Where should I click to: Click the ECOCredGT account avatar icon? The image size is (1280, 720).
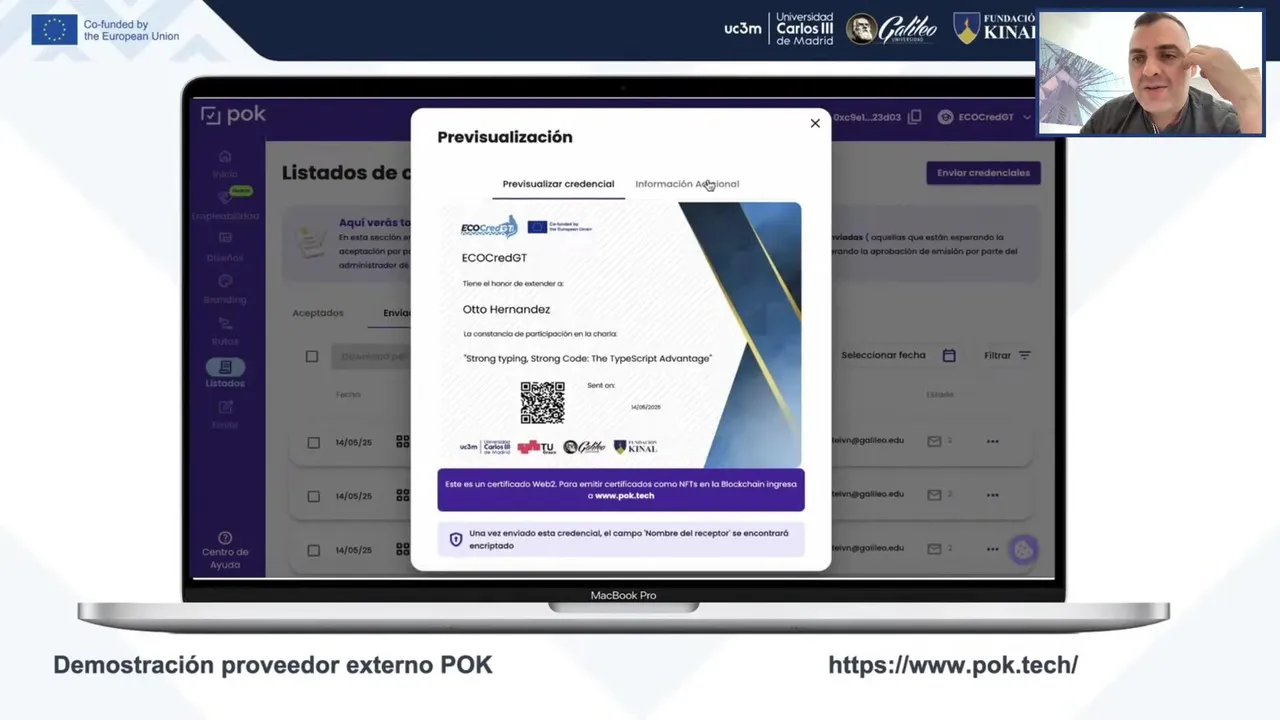tap(945, 117)
